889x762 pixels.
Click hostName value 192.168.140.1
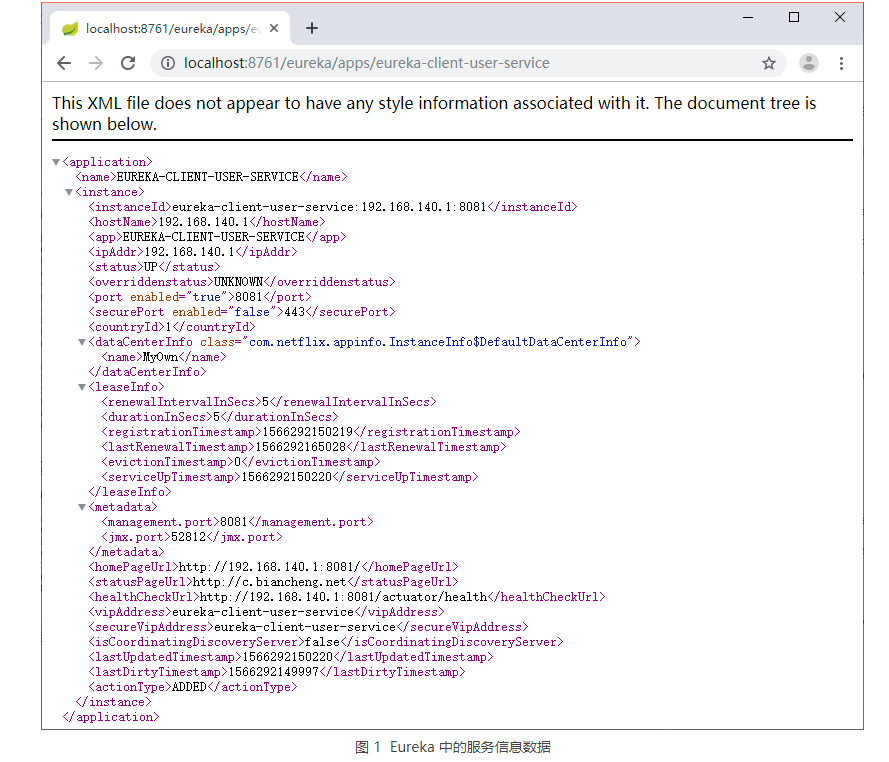(204, 222)
